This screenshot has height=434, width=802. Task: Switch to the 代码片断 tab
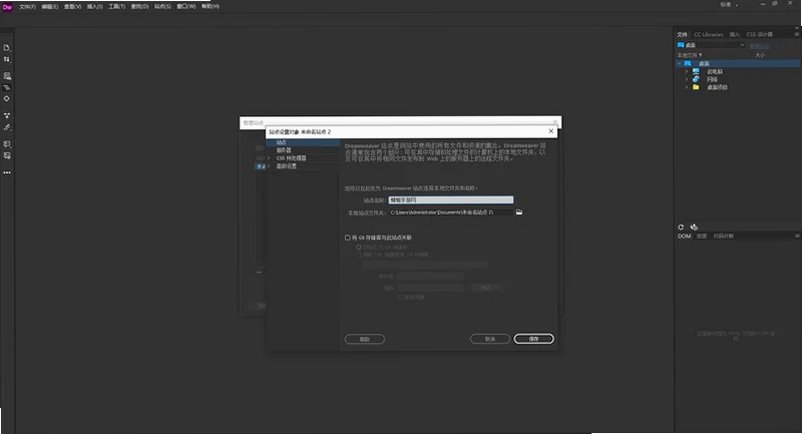pyautogui.click(x=723, y=236)
